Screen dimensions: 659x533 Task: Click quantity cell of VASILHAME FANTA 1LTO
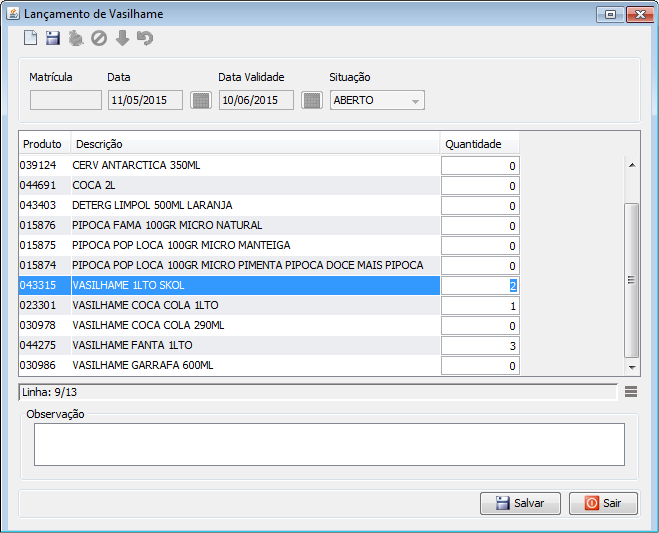pyautogui.click(x=480, y=346)
